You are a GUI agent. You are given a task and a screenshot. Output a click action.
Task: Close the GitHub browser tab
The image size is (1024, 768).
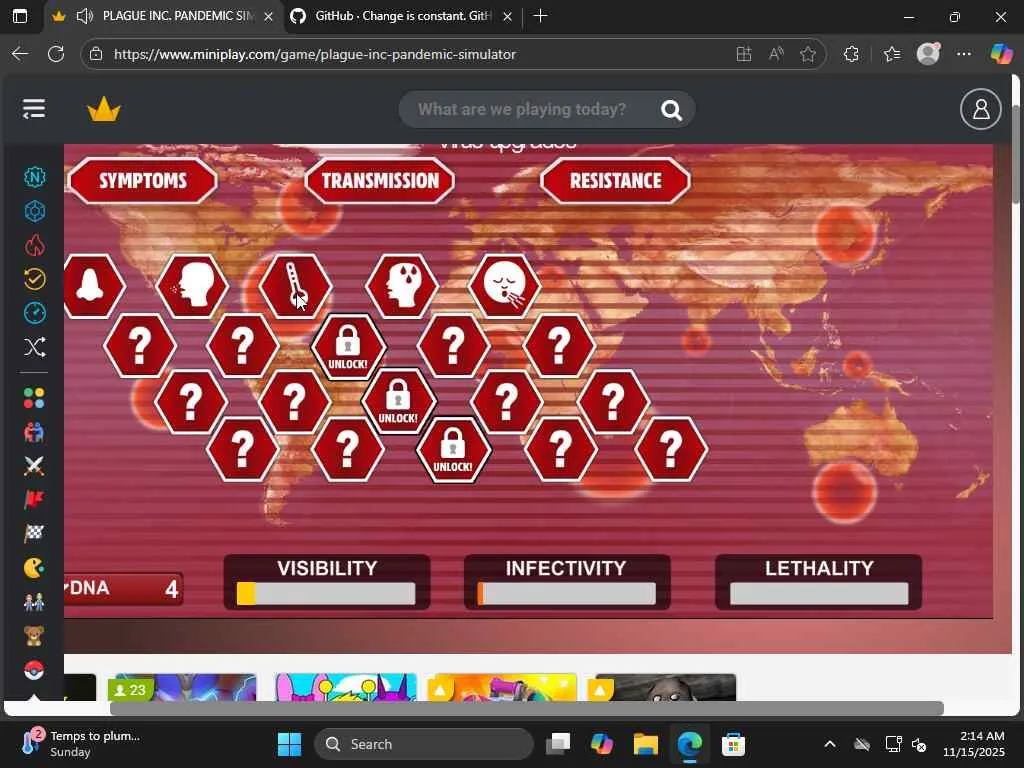coord(507,17)
